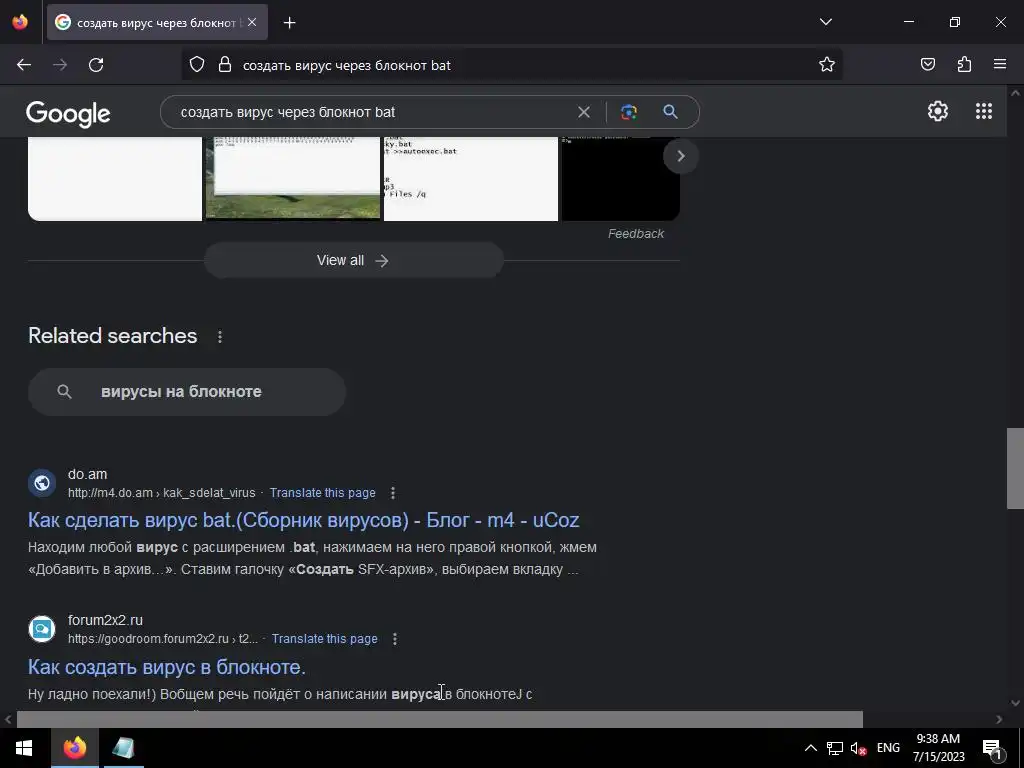Open the autoexec.bat code image thumbnail
The height and width of the screenshot is (768, 1024).
(x=471, y=179)
